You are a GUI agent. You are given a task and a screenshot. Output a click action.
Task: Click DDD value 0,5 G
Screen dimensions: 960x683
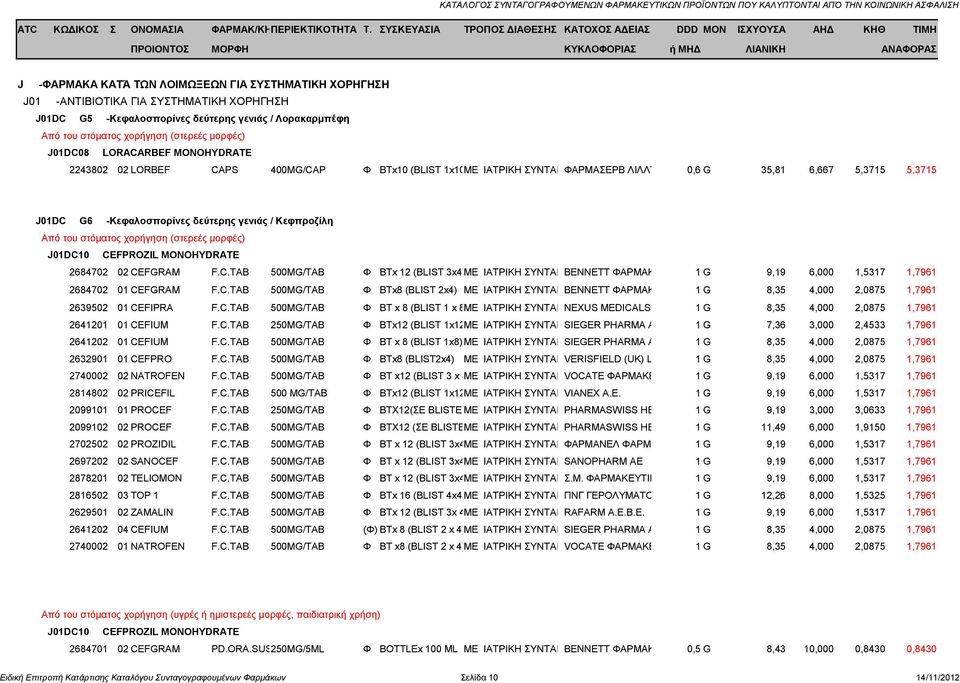(699, 649)
